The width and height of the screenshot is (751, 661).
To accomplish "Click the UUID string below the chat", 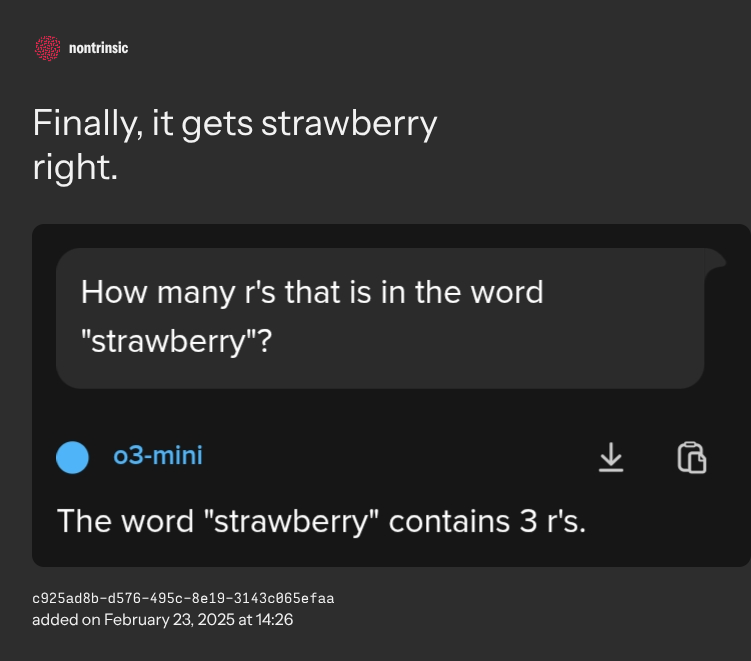I will [x=182, y=598].
